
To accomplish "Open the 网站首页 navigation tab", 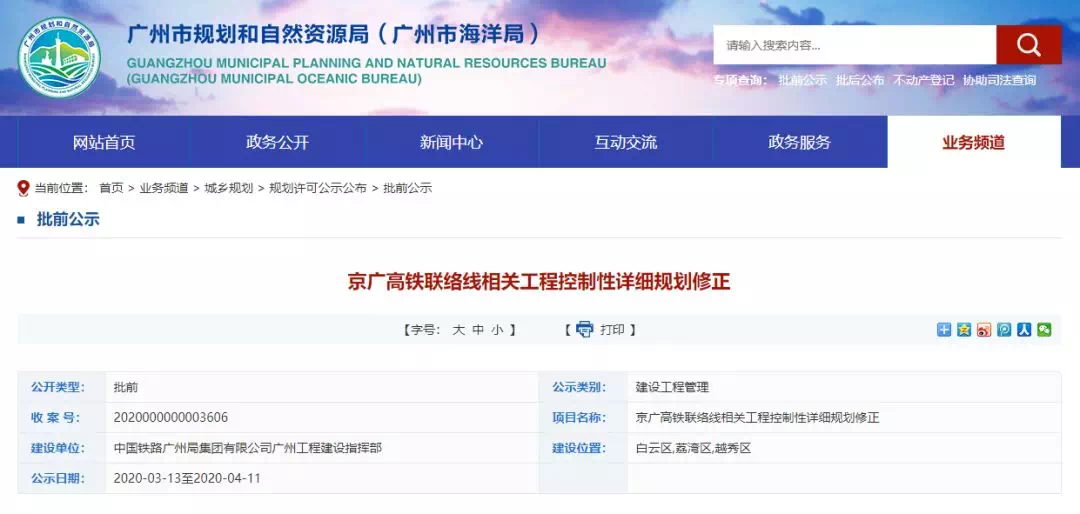I will [x=104, y=142].
